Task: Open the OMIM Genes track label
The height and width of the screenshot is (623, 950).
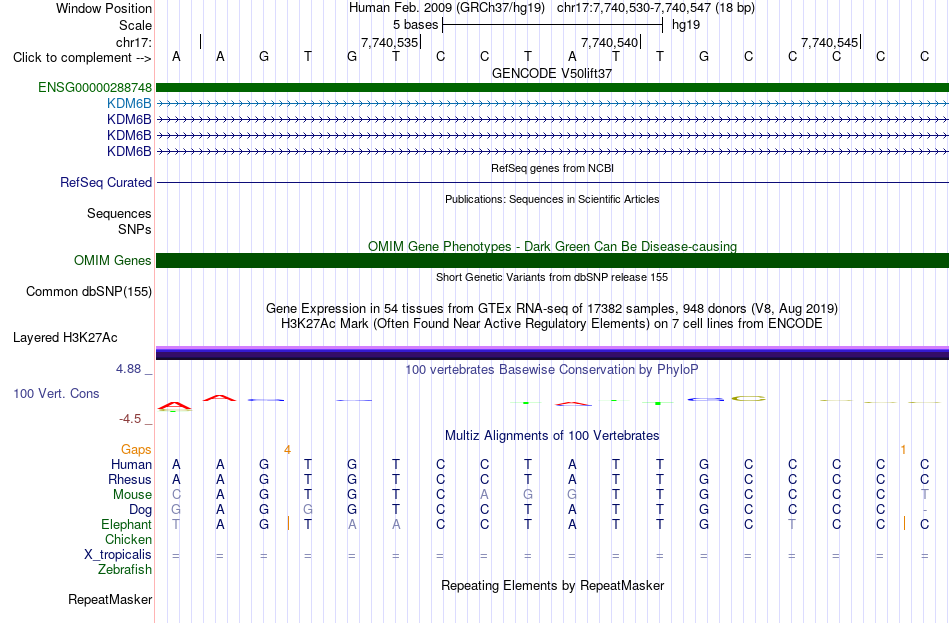Action: point(112,261)
